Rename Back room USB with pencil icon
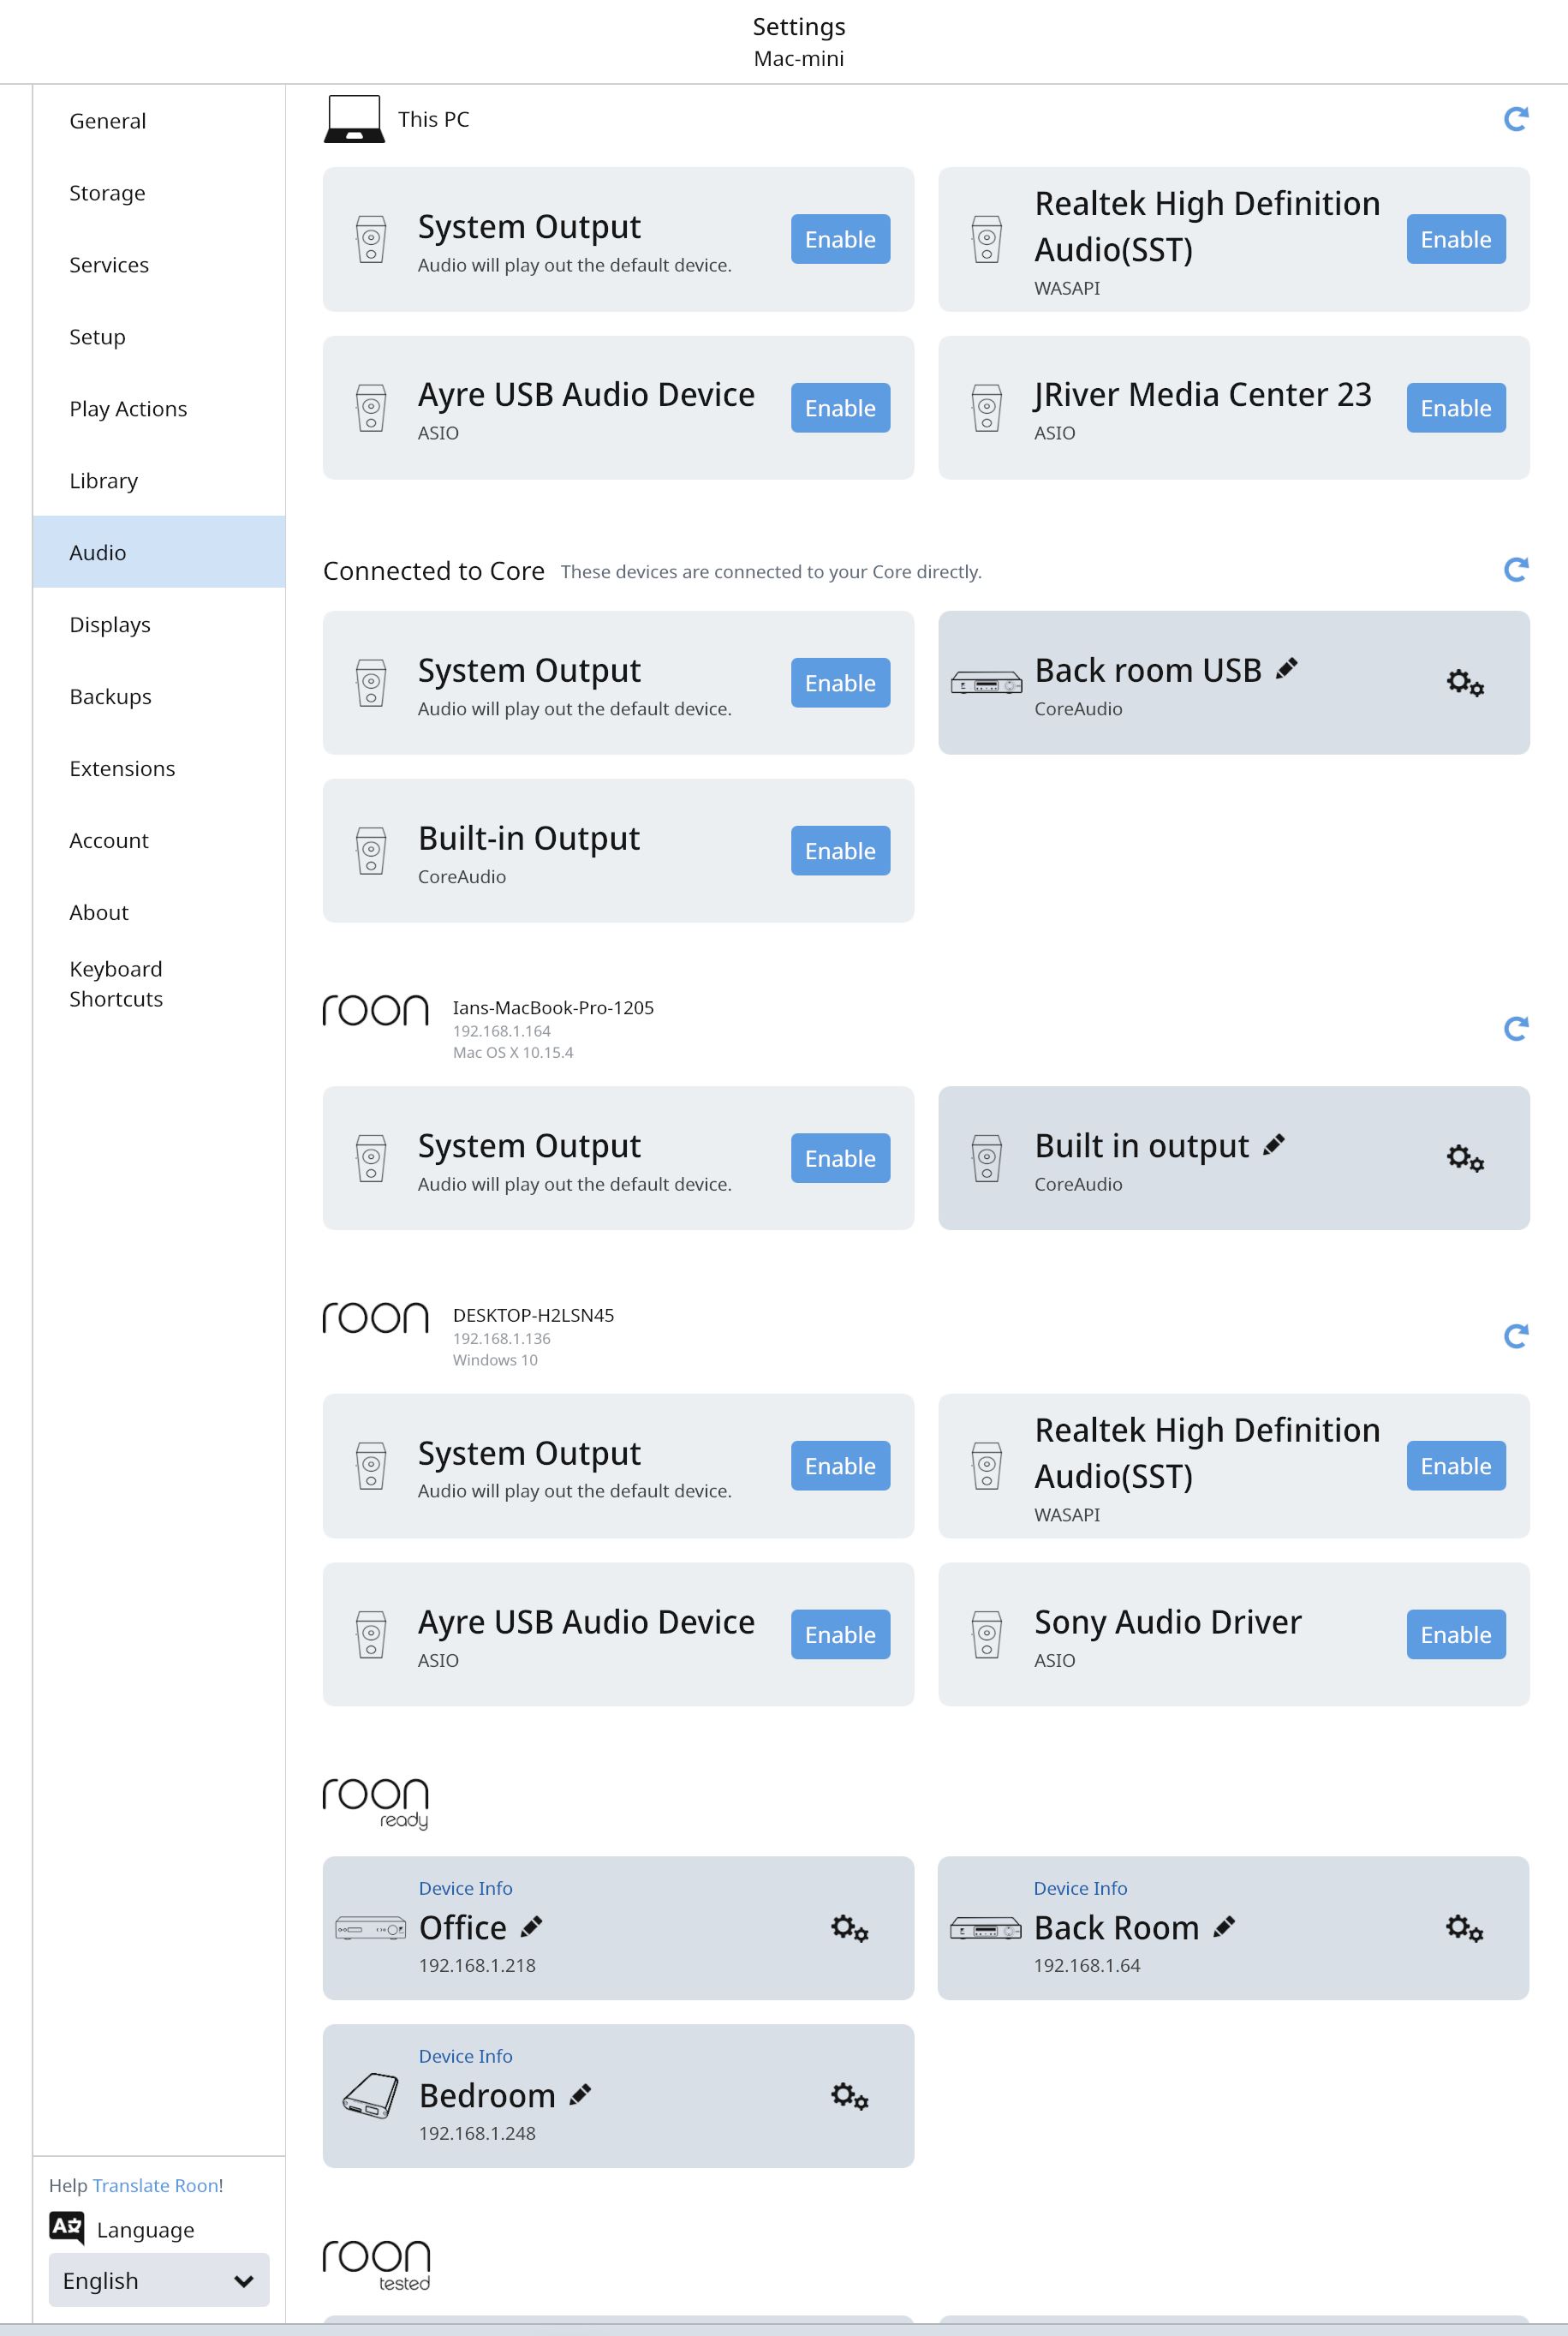 (x=1287, y=668)
